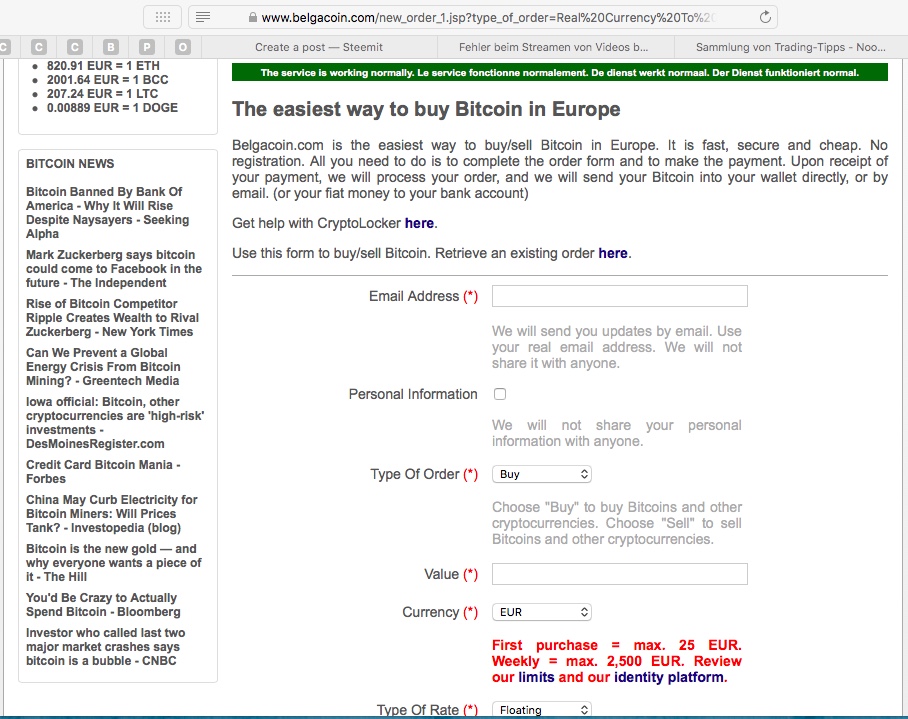Screen dimensions: 908x719
Task: Open the pinned tab labeled O
Action: point(182,47)
